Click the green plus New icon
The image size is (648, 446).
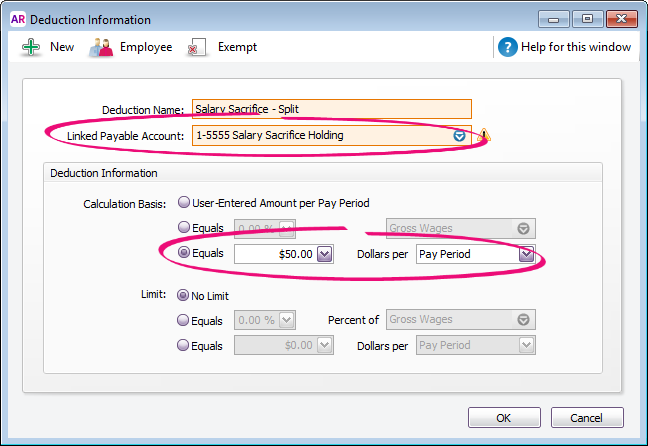coord(31,47)
